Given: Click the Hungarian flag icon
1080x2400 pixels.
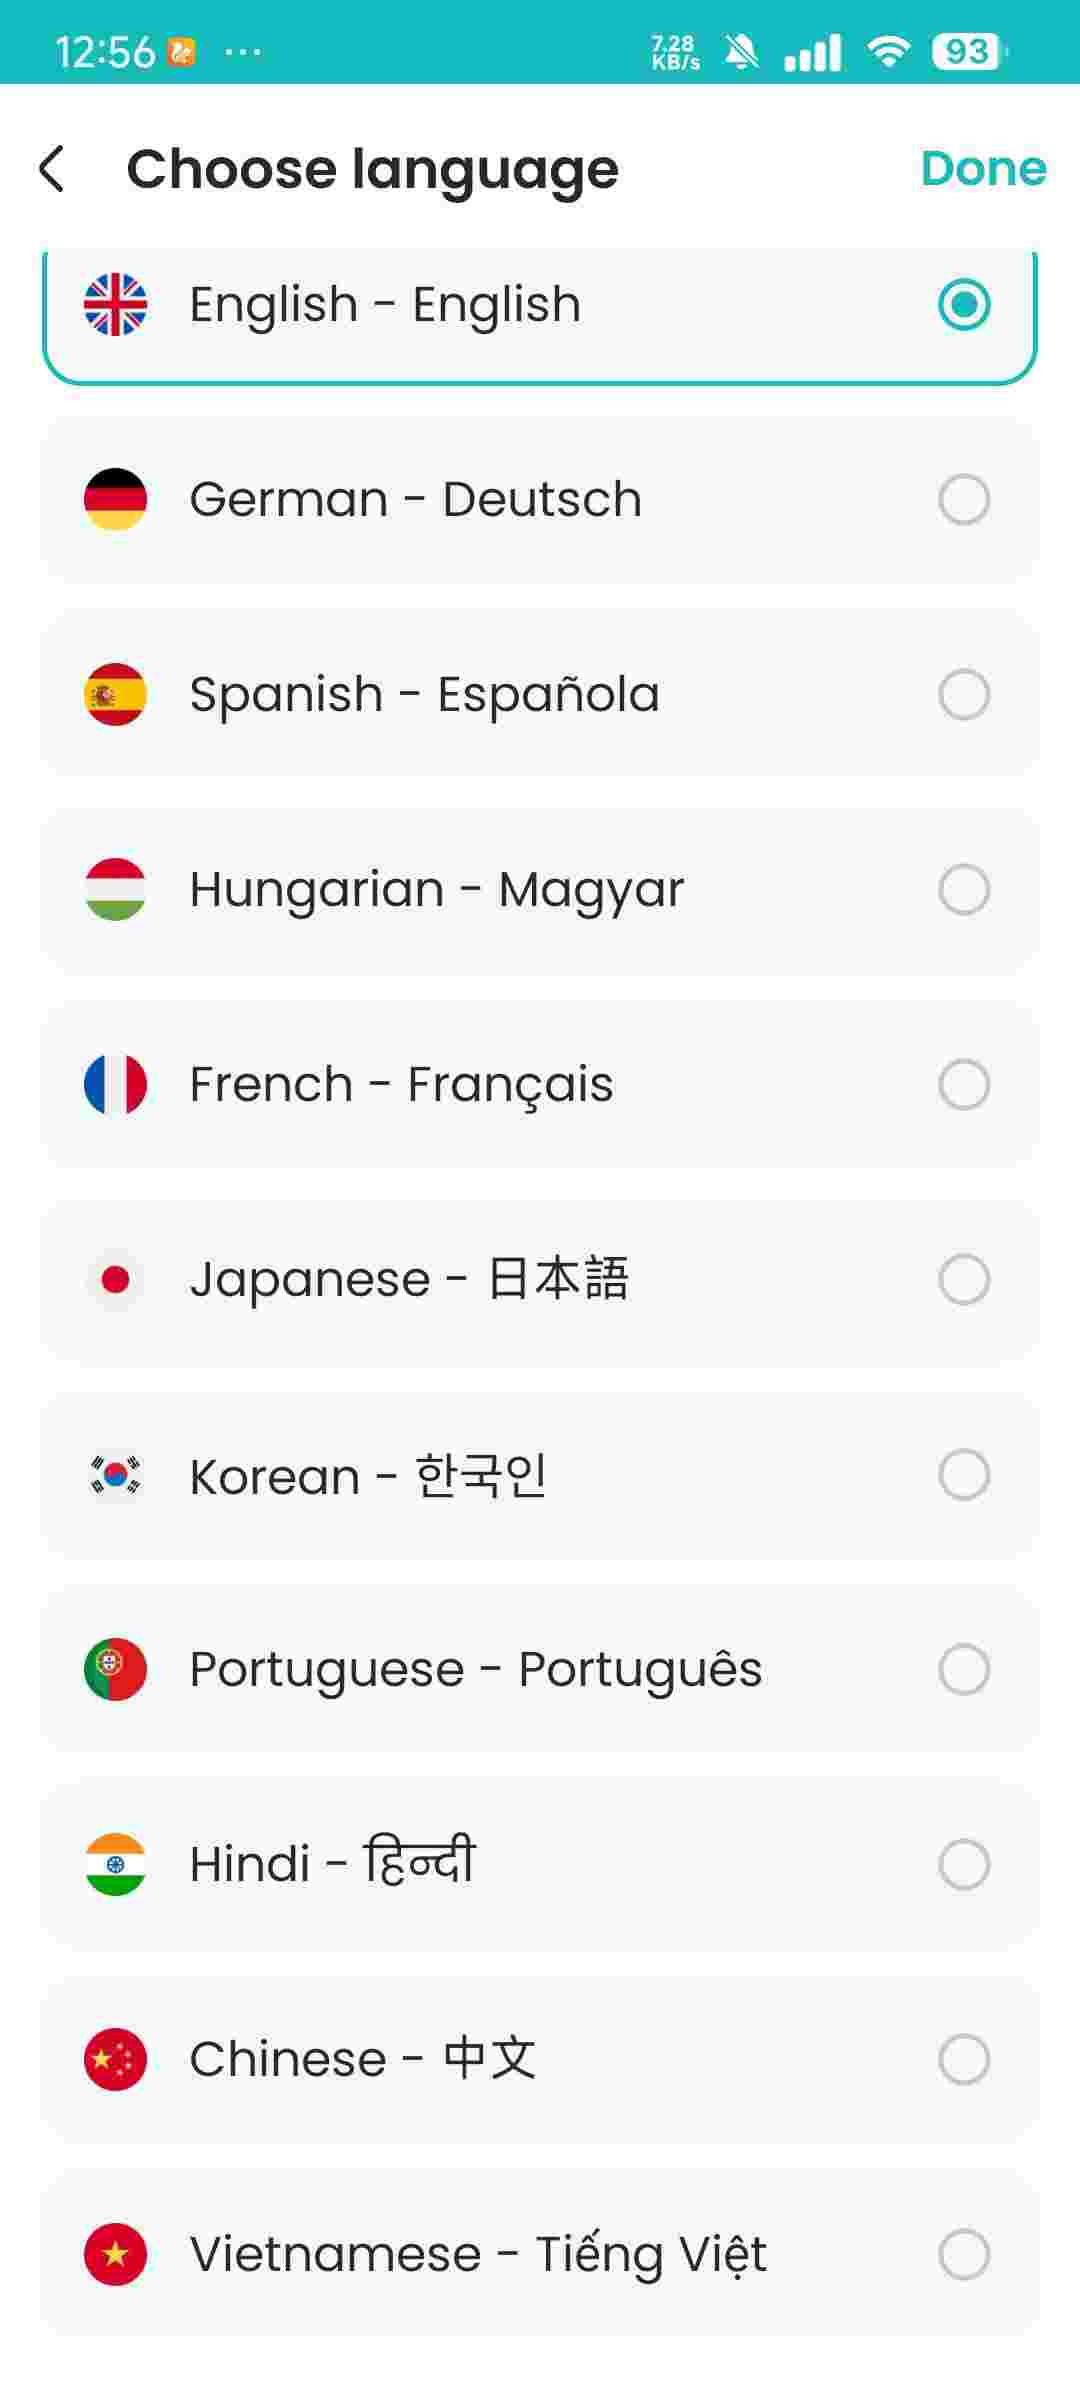Looking at the screenshot, I should pos(115,889).
